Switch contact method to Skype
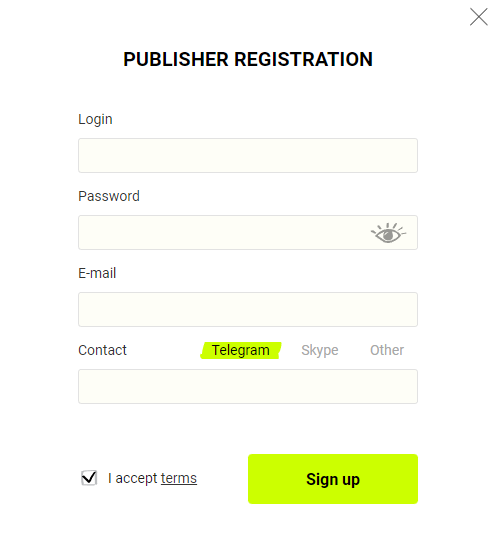 pyautogui.click(x=320, y=350)
